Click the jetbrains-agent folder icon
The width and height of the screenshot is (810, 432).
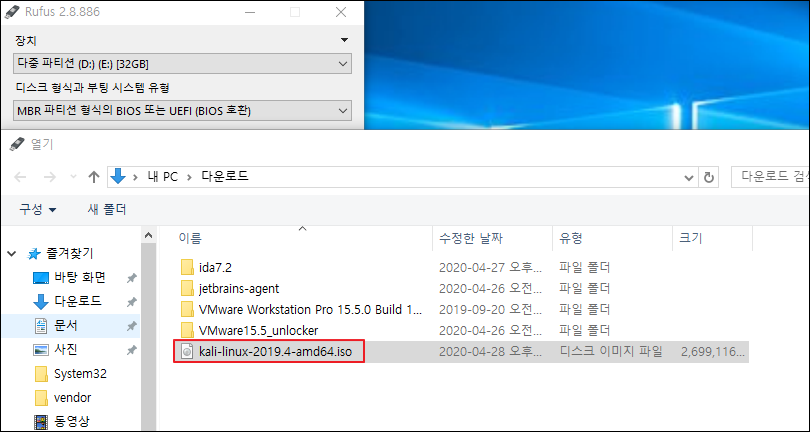(x=188, y=288)
